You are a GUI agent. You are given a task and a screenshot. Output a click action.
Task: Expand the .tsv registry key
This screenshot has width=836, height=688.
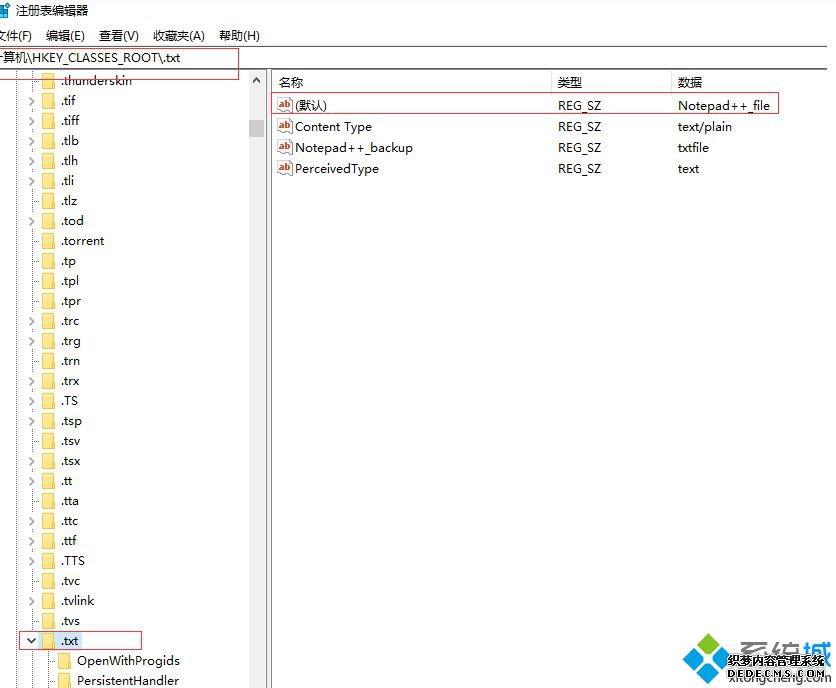click(31, 441)
